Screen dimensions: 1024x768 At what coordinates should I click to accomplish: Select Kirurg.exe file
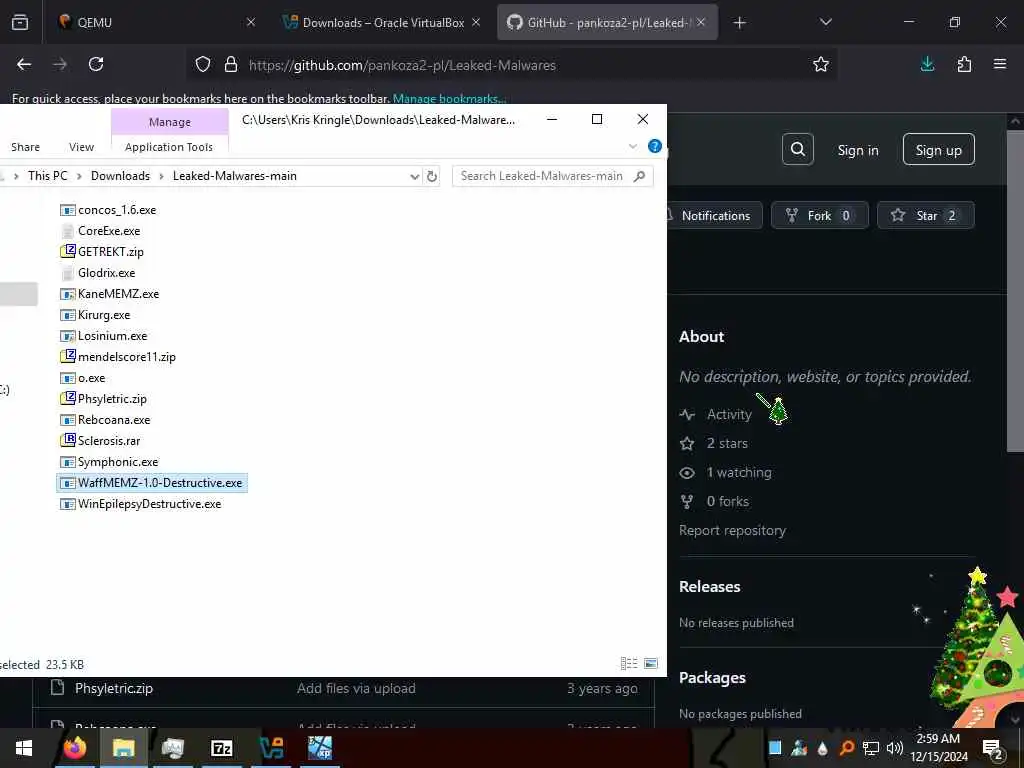pos(95,315)
